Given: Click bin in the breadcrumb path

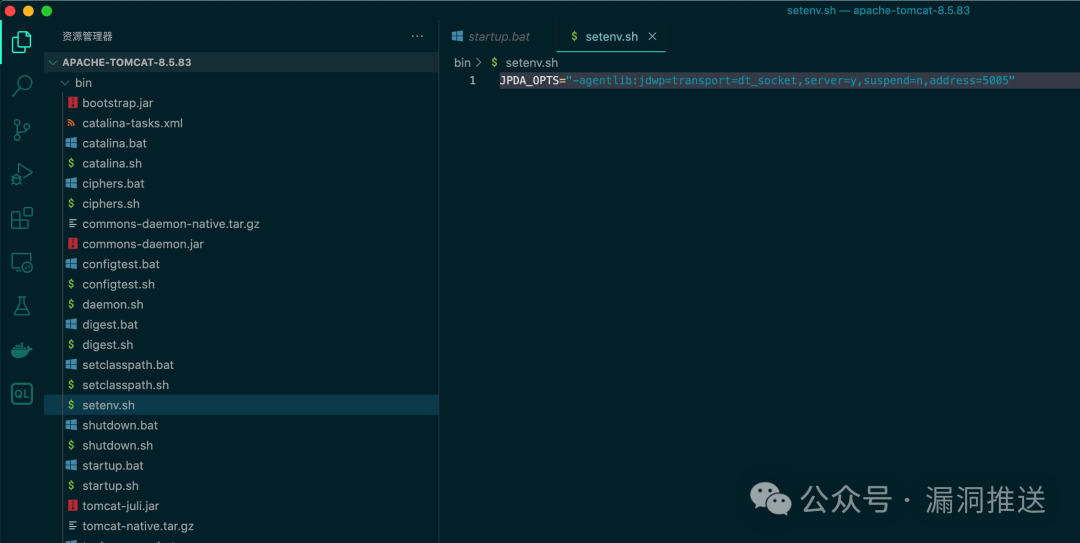Looking at the screenshot, I should tap(462, 63).
